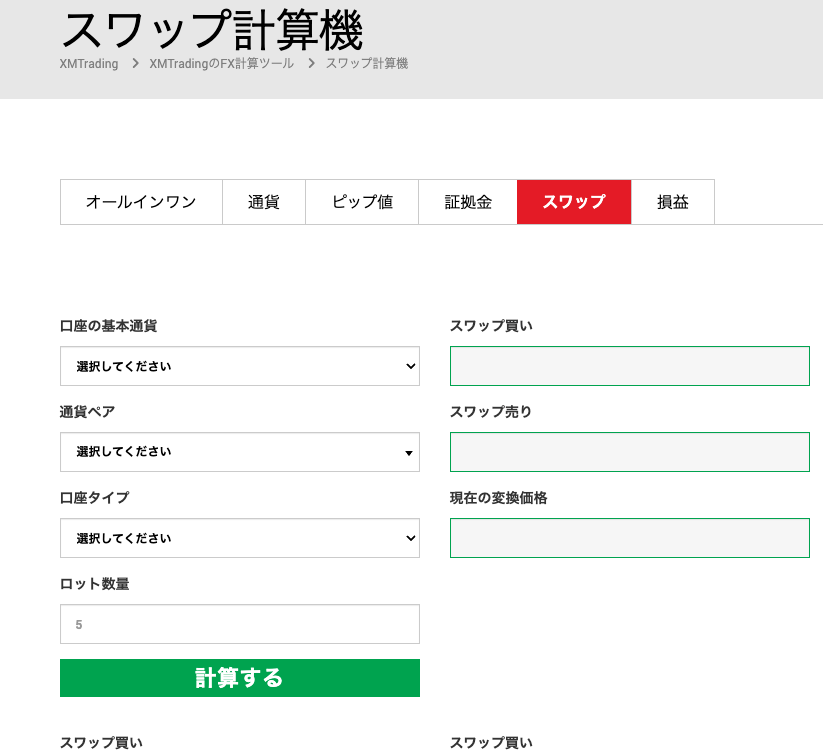823x751 pixels.
Task: Click the スワップ買い result field below the tabs
Action: (x=629, y=366)
